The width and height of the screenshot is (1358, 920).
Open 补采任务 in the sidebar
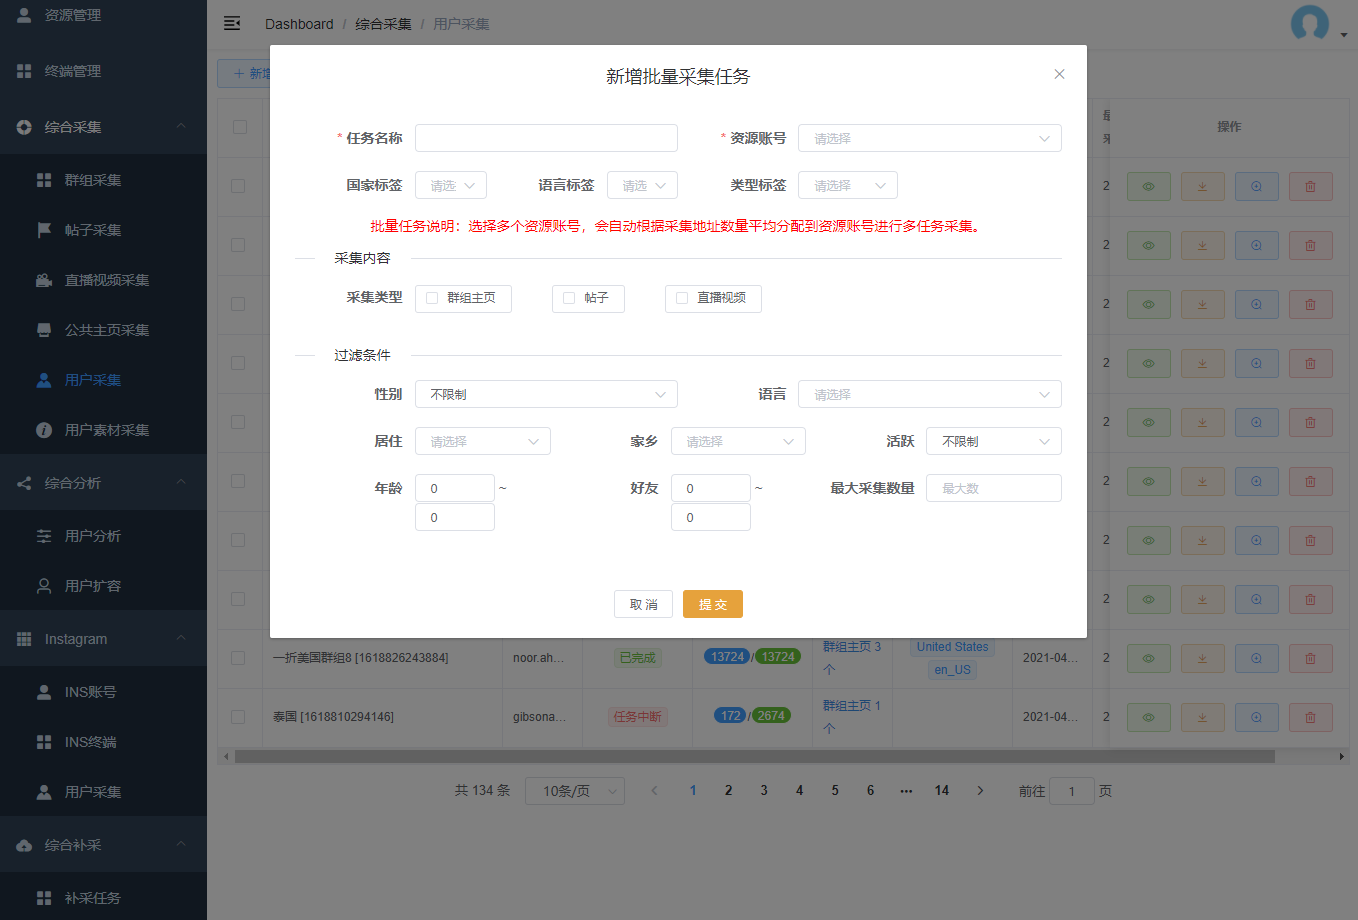click(x=103, y=898)
